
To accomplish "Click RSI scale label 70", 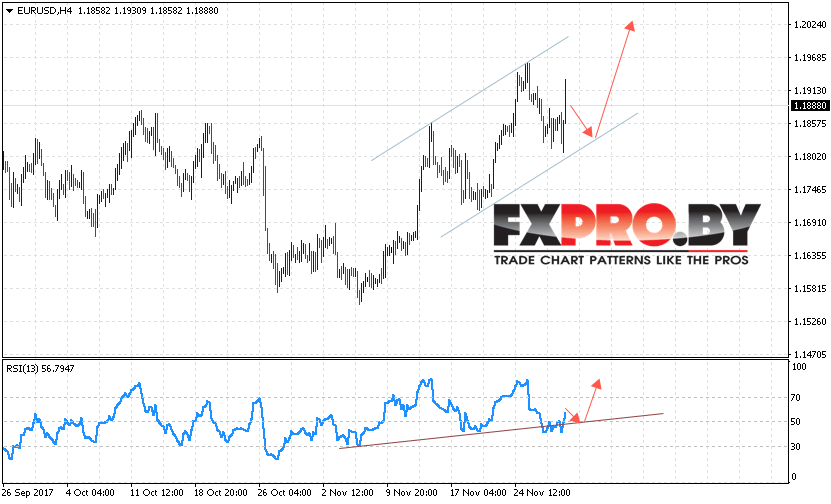I will pos(795,397).
